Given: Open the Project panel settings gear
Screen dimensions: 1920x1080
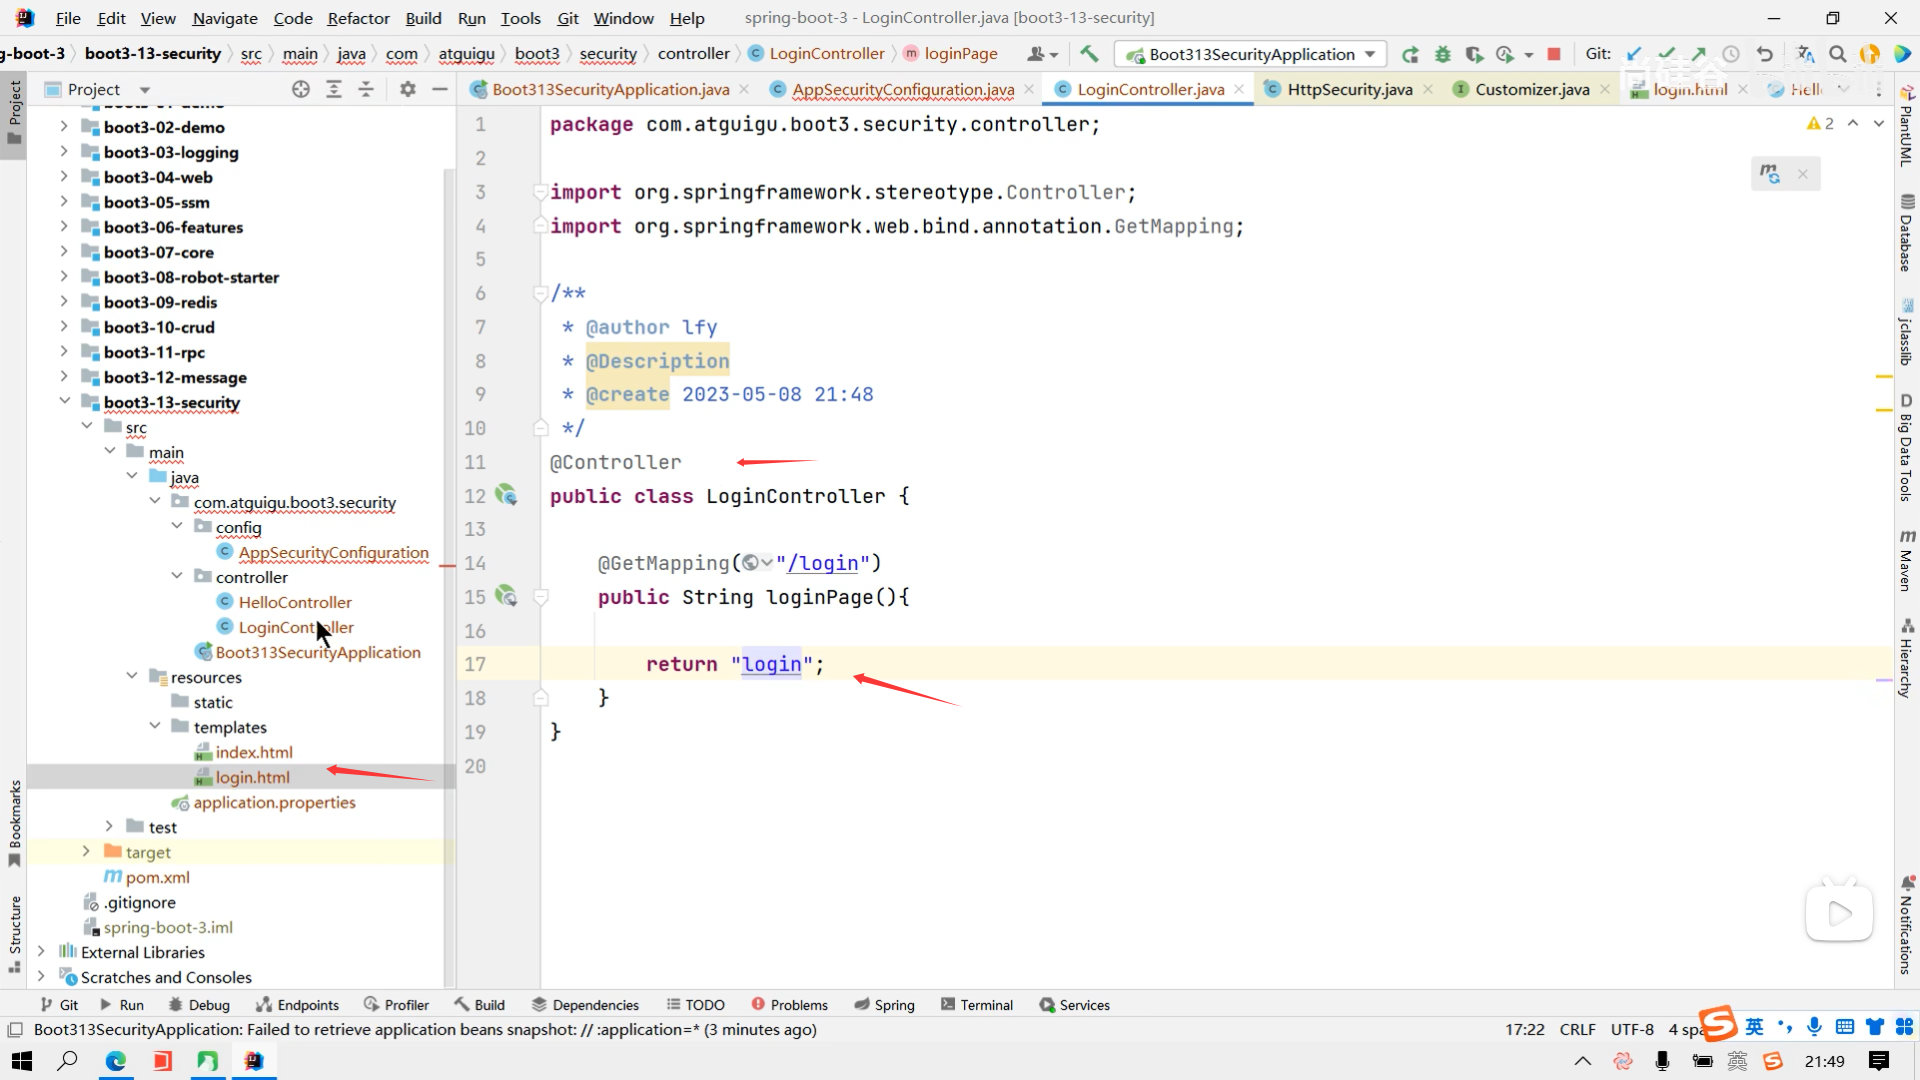Looking at the screenshot, I should [x=407, y=89].
